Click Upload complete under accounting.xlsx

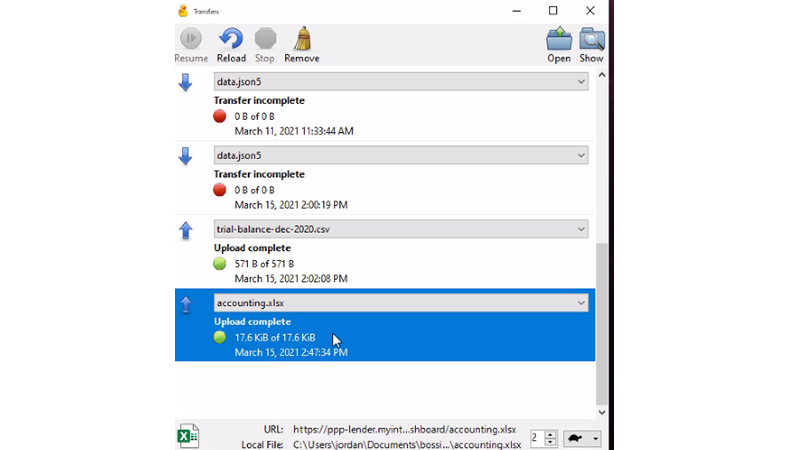(x=252, y=321)
